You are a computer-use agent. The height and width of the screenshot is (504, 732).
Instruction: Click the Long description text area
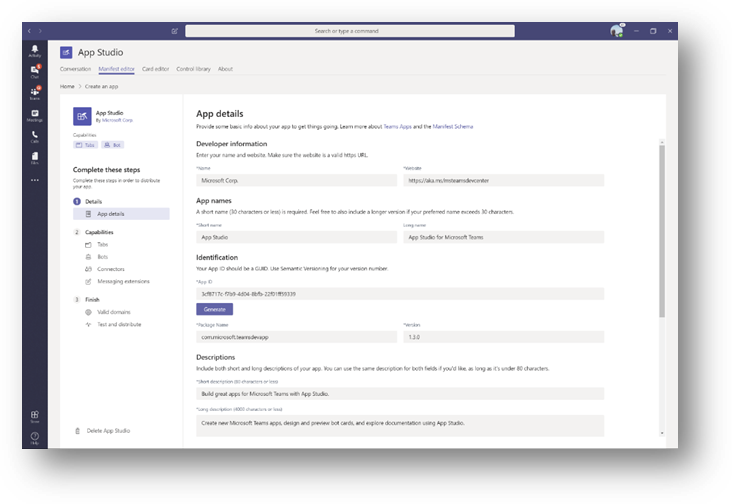pyautogui.click(x=400, y=426)
